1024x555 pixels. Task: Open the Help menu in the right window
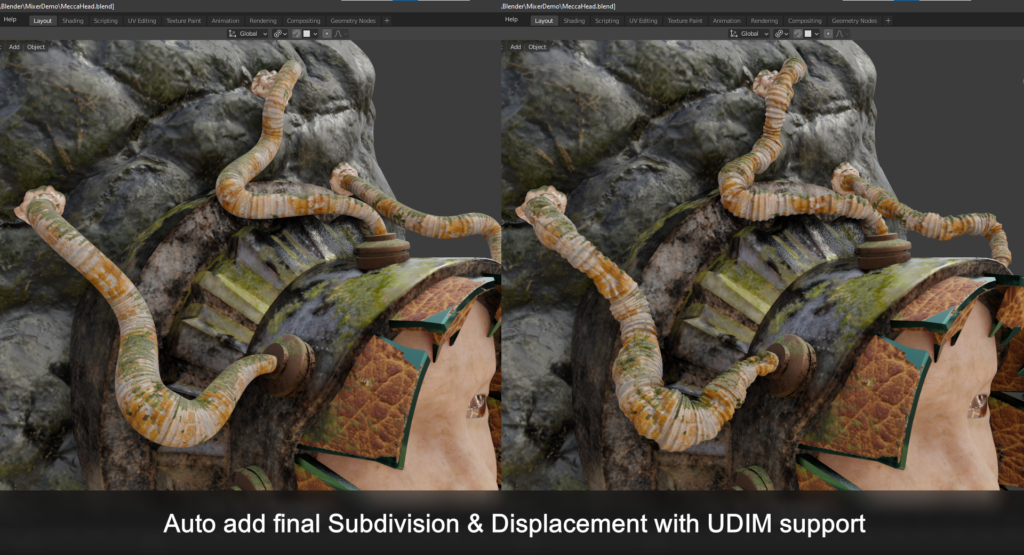pyautogui.click(x=511, y=20)
